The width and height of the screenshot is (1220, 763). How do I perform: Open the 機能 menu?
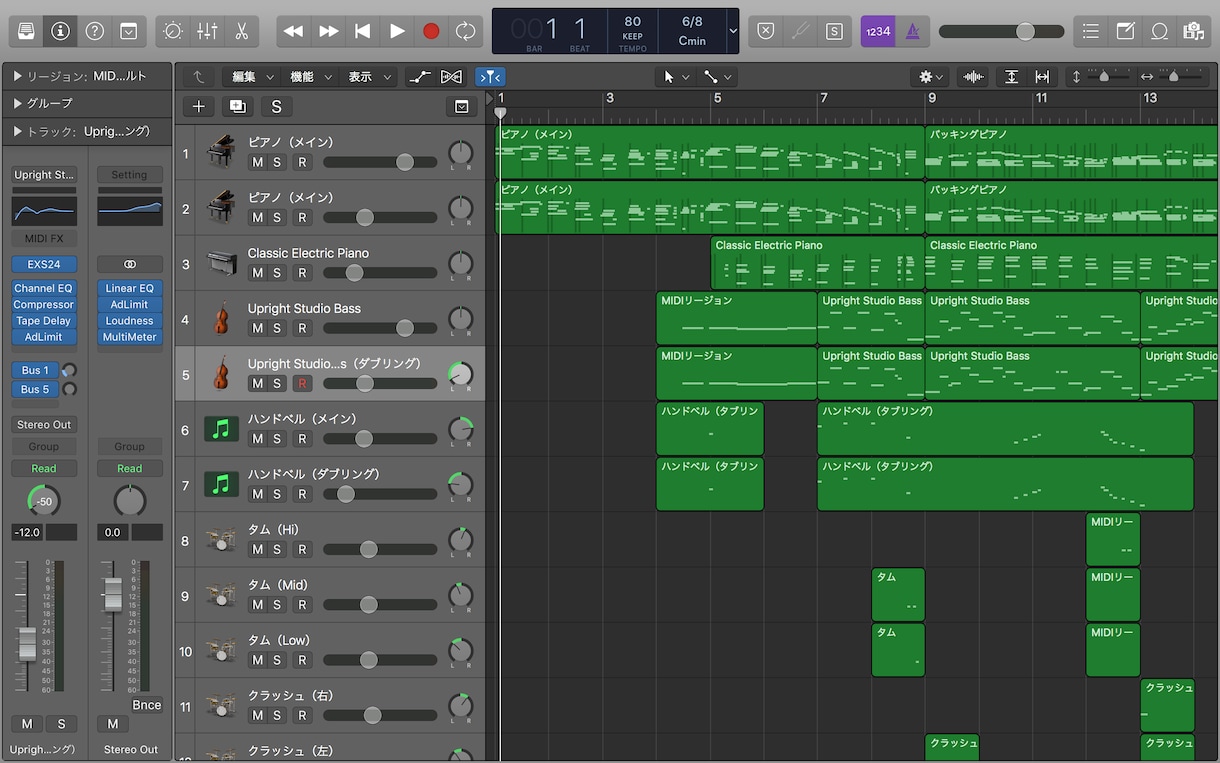click(310, 77)
